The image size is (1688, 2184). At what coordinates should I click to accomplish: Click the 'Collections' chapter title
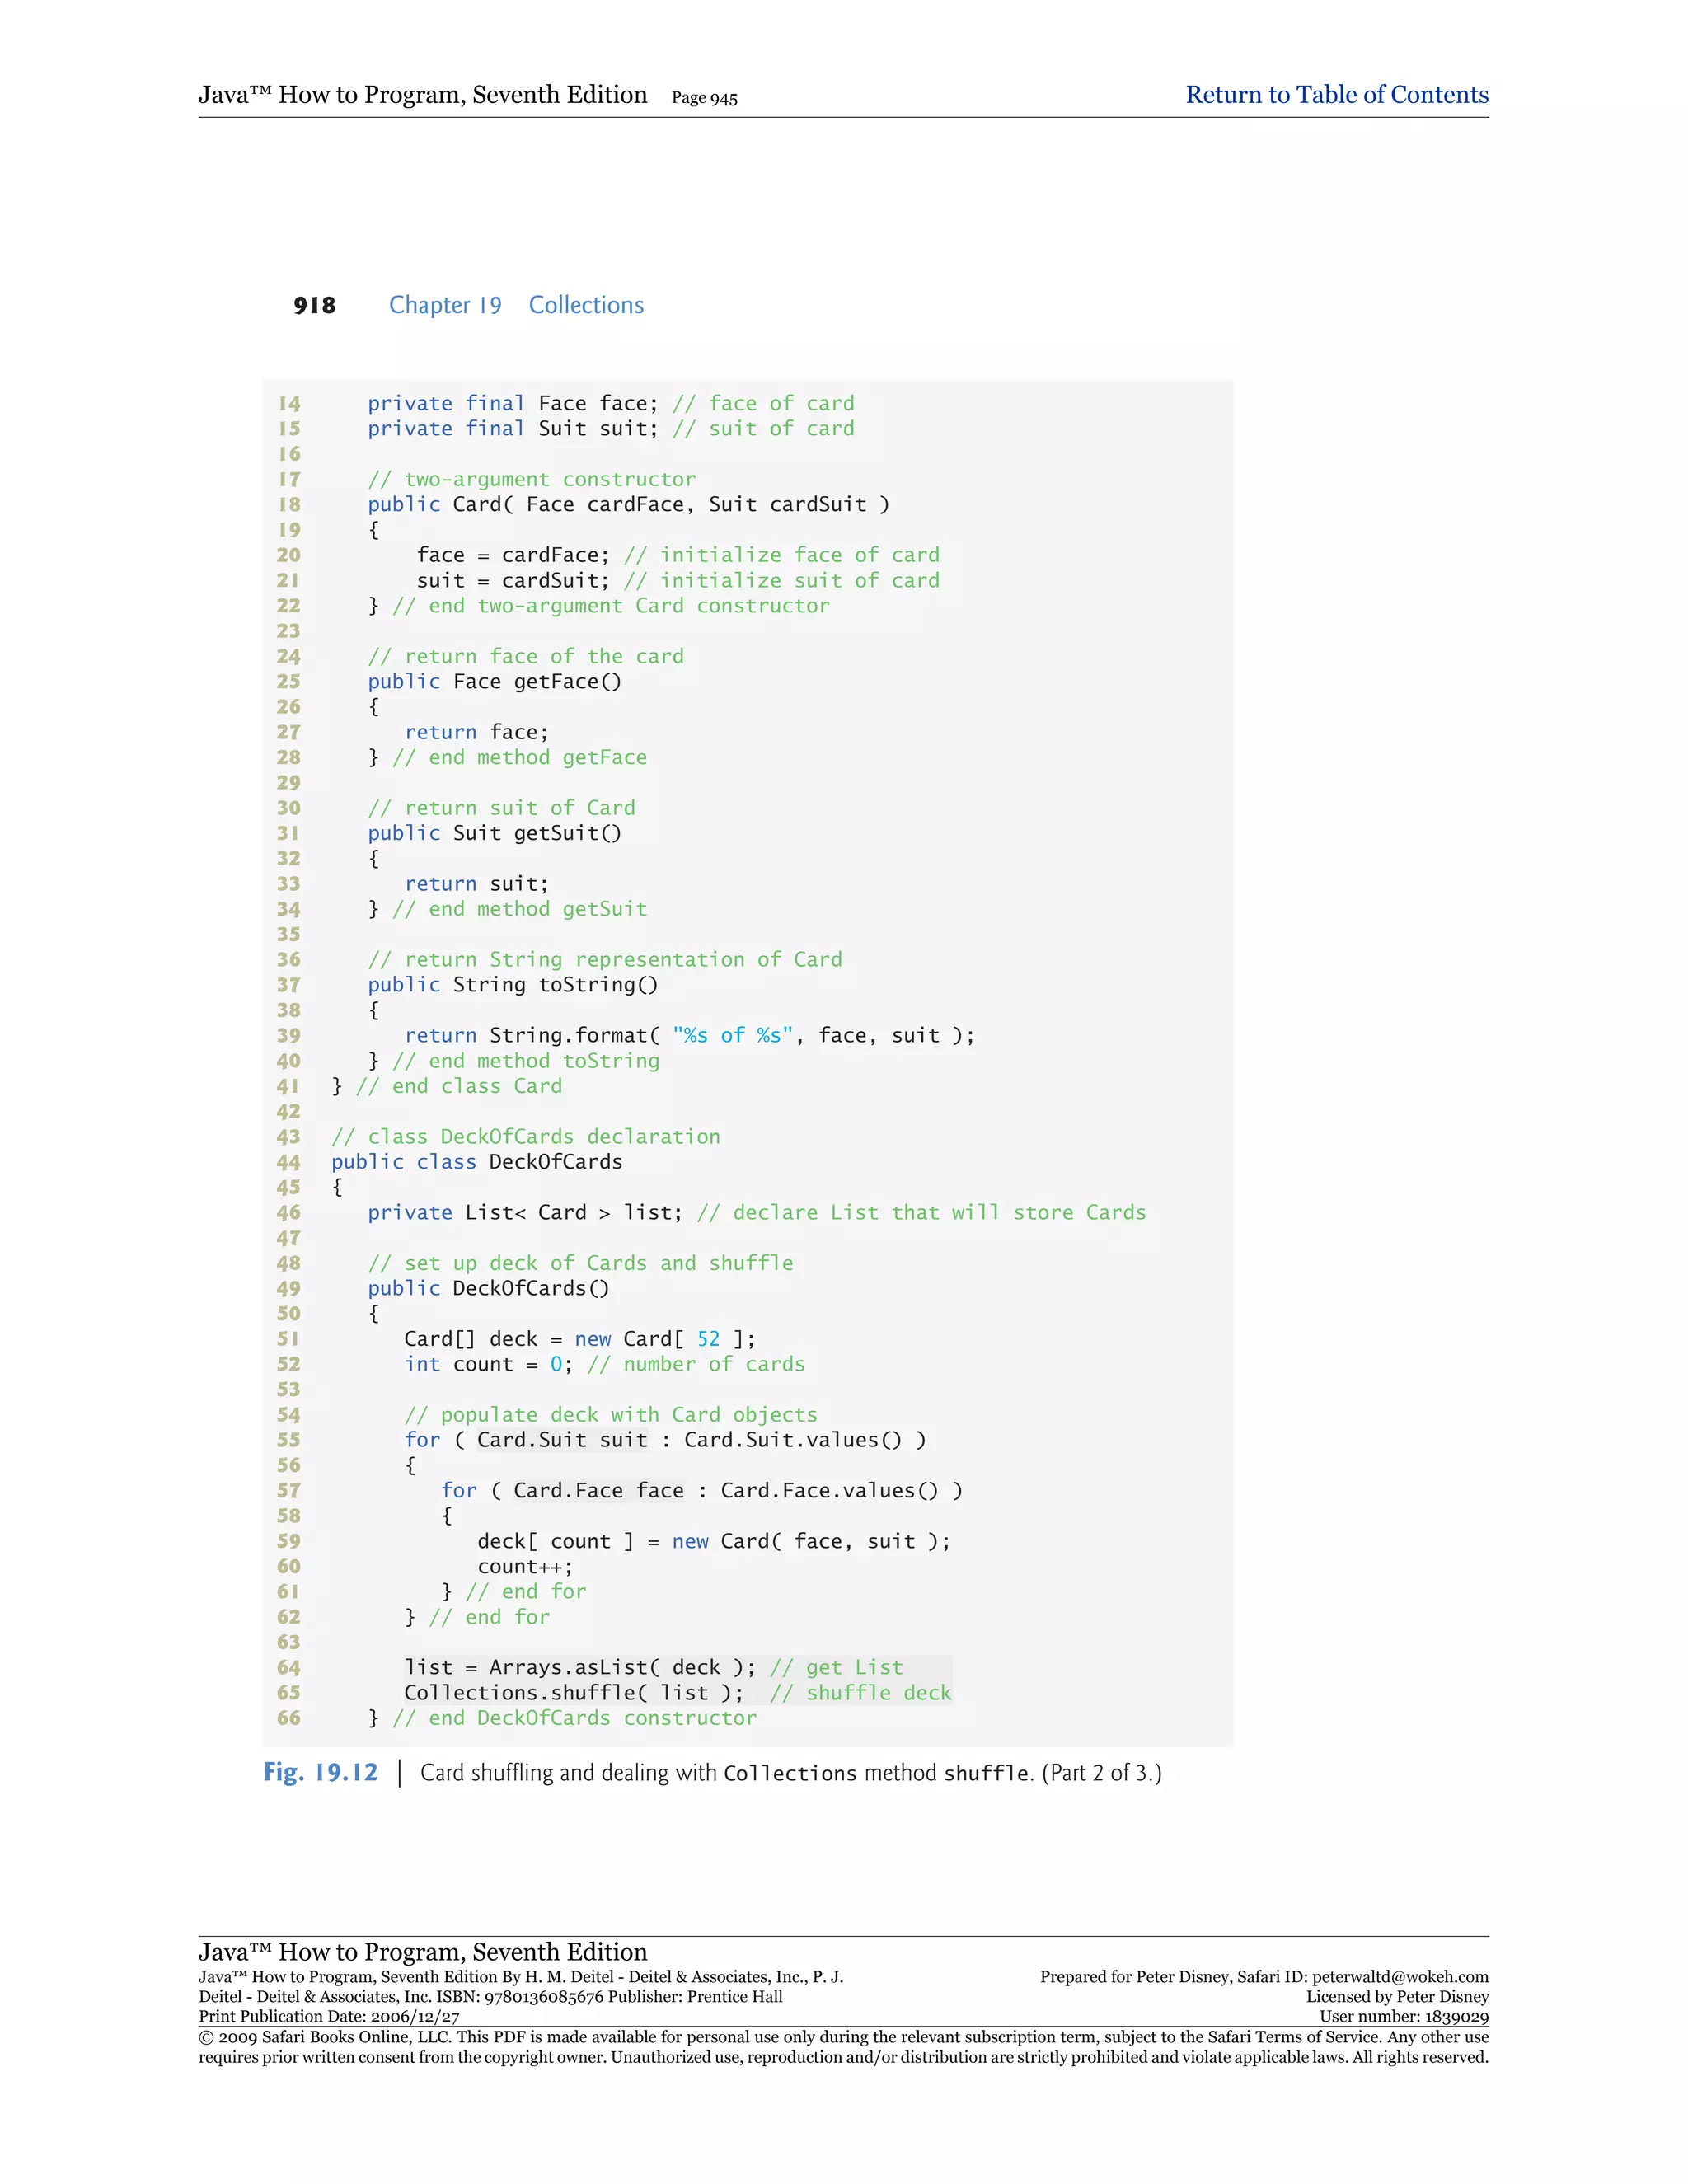click(586, 305)
